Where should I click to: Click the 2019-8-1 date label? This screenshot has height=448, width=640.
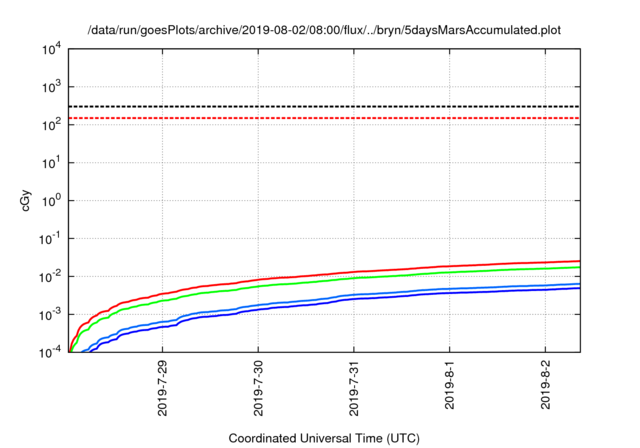[x=449, y=385]
